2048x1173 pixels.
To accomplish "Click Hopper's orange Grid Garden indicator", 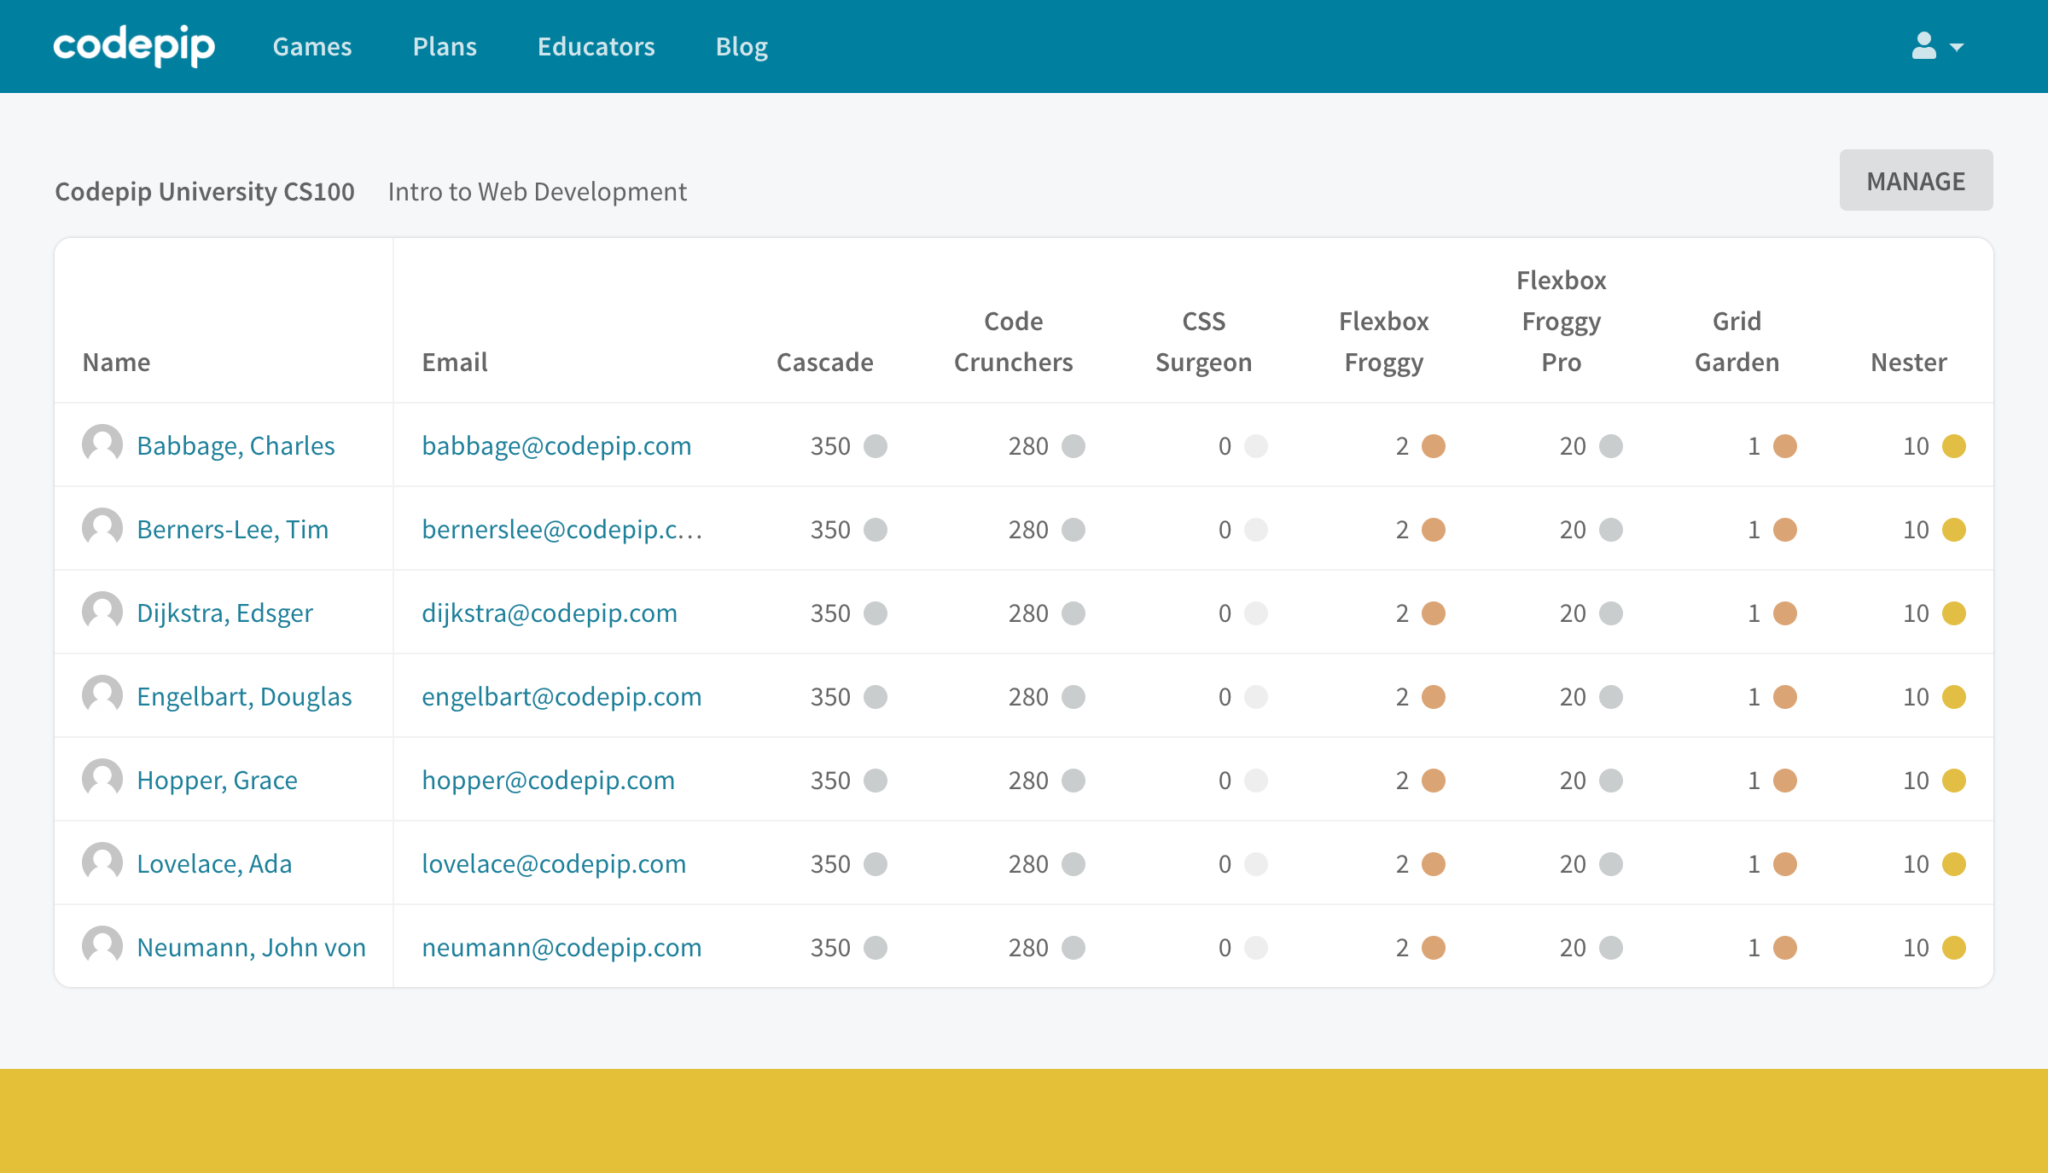I will (1786, 779).
